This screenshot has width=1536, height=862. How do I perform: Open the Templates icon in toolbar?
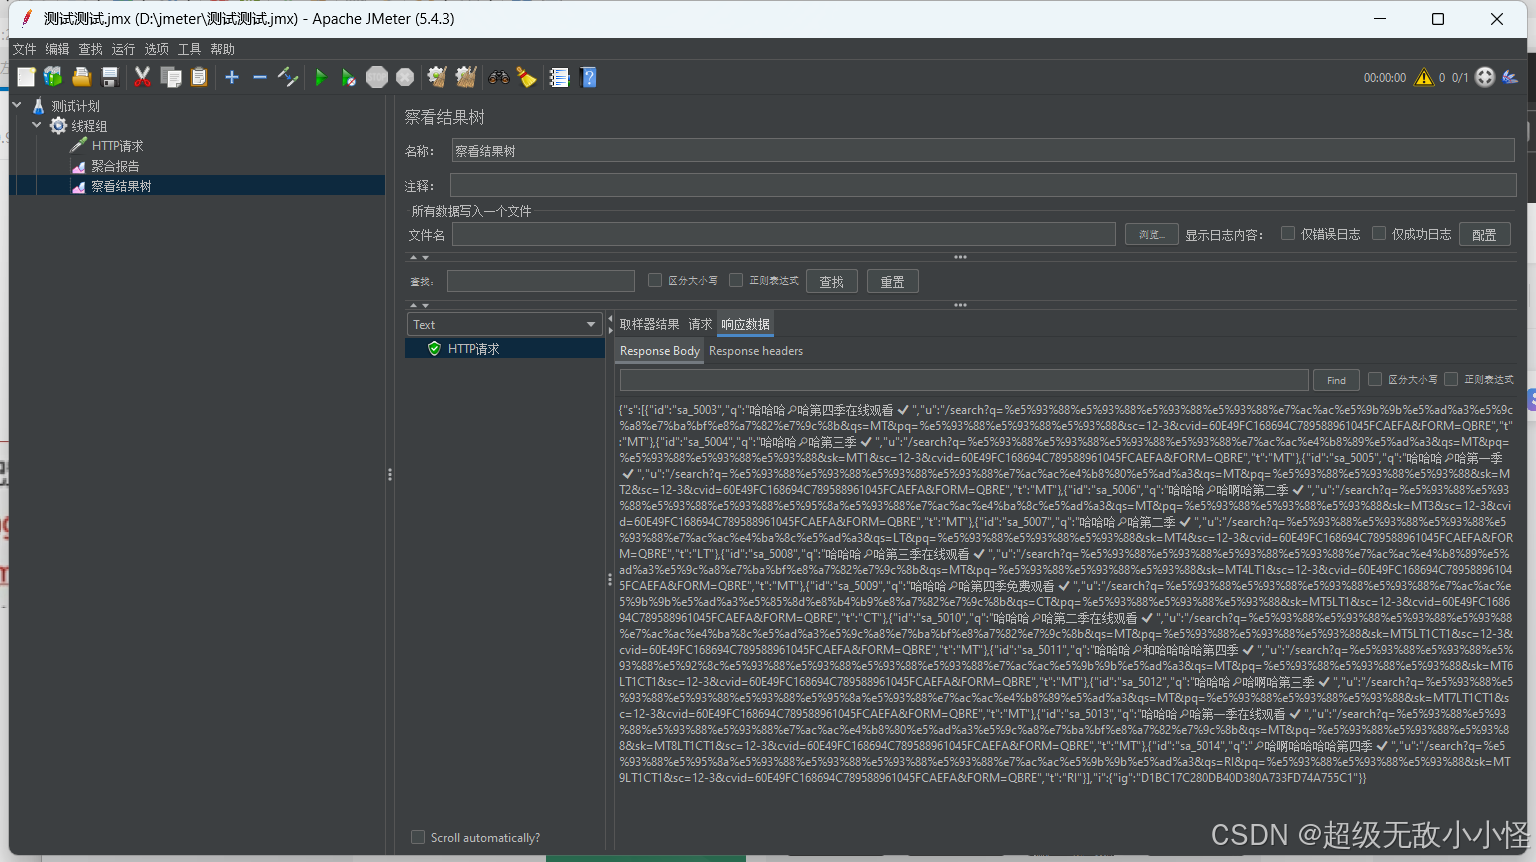53,77
